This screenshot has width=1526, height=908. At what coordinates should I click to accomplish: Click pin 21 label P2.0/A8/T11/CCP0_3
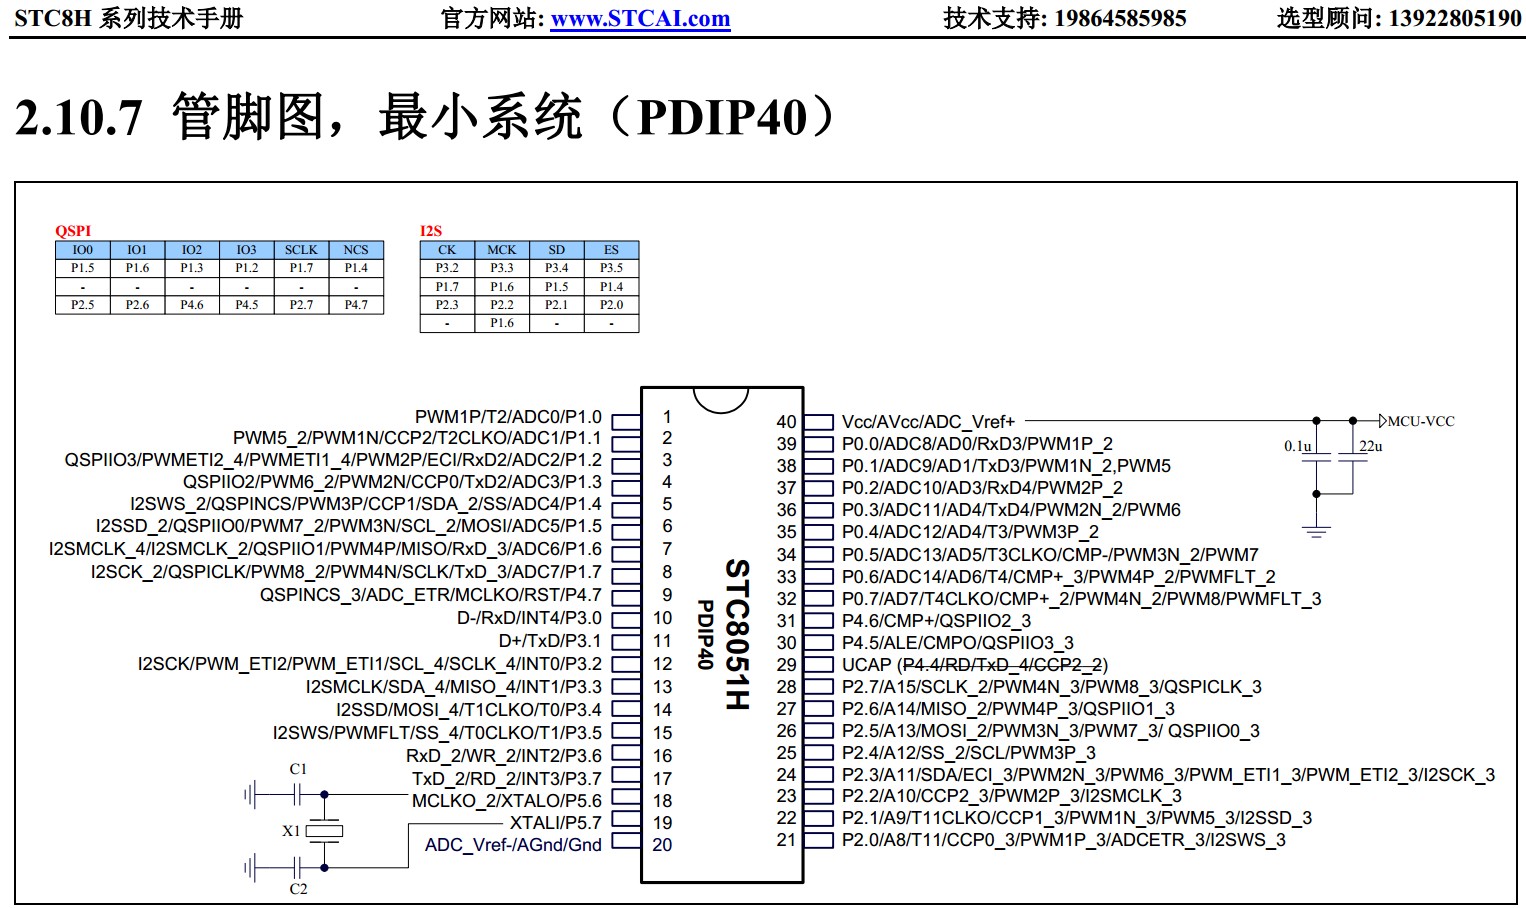click(1063, 840)
